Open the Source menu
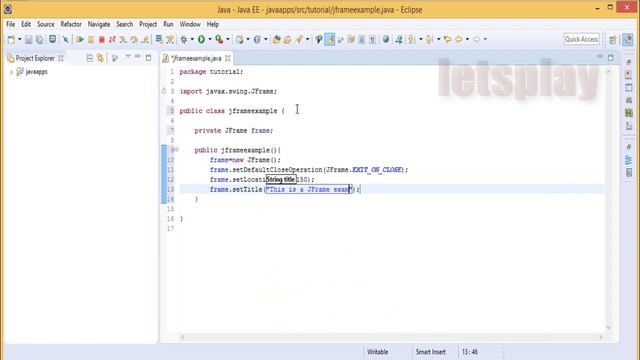Screen dimensions: 640x360 click(46, 24)
